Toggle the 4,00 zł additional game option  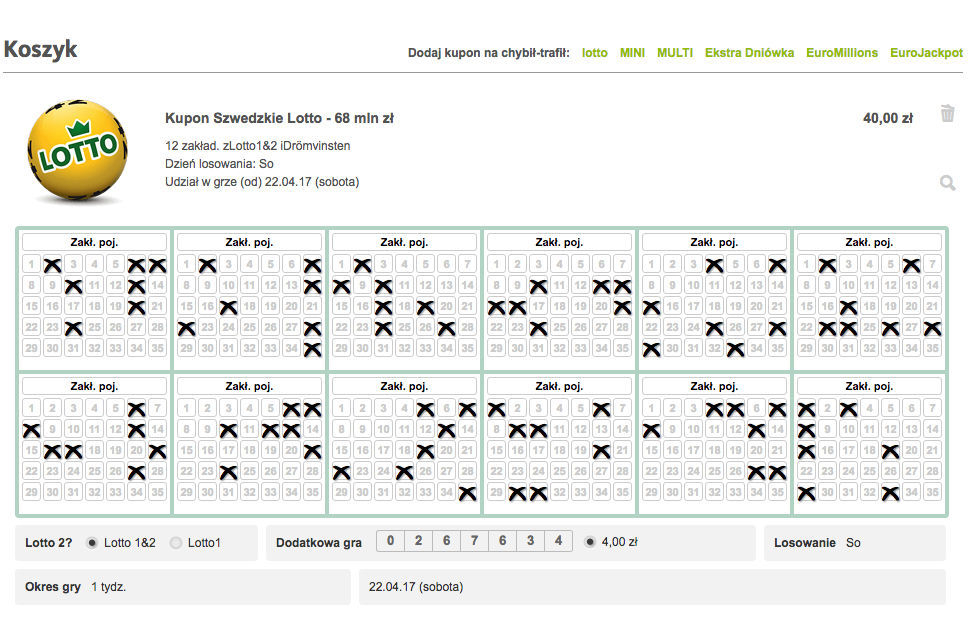[590, 542]
